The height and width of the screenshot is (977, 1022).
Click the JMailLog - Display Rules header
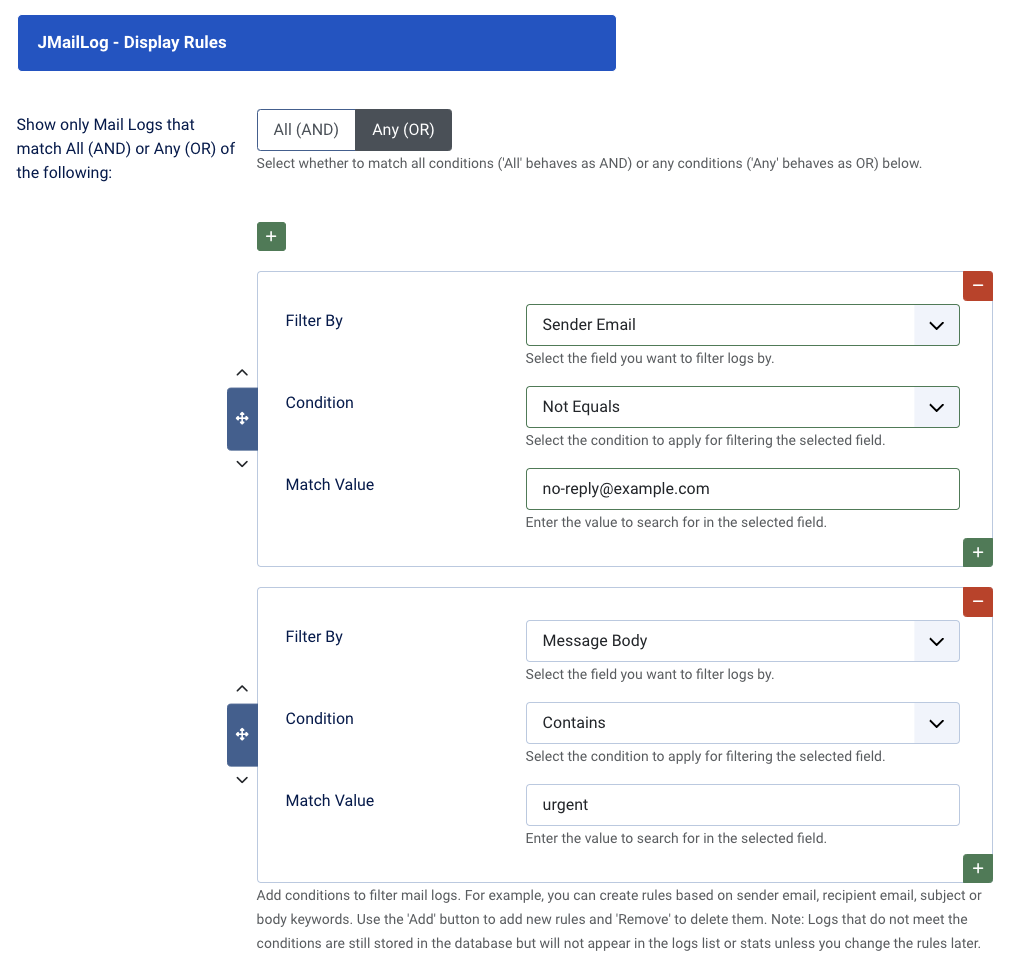tap(317, 43)
